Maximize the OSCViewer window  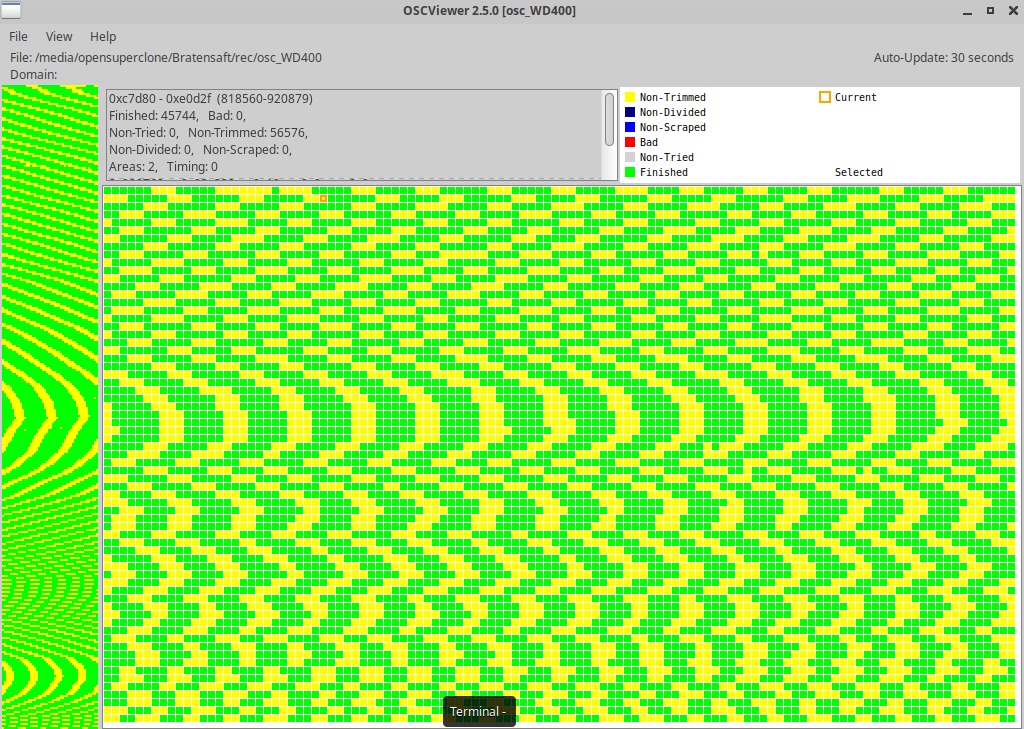point(990,10)
